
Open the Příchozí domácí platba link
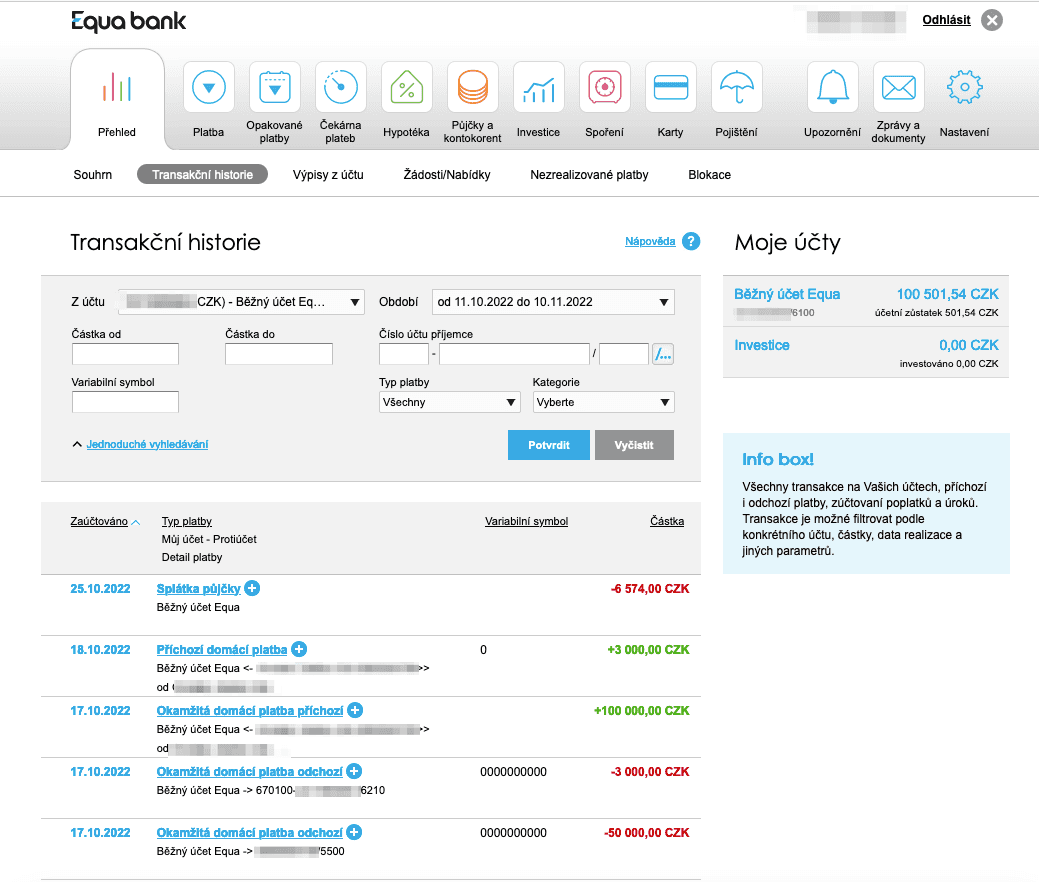tap(222, 649)
